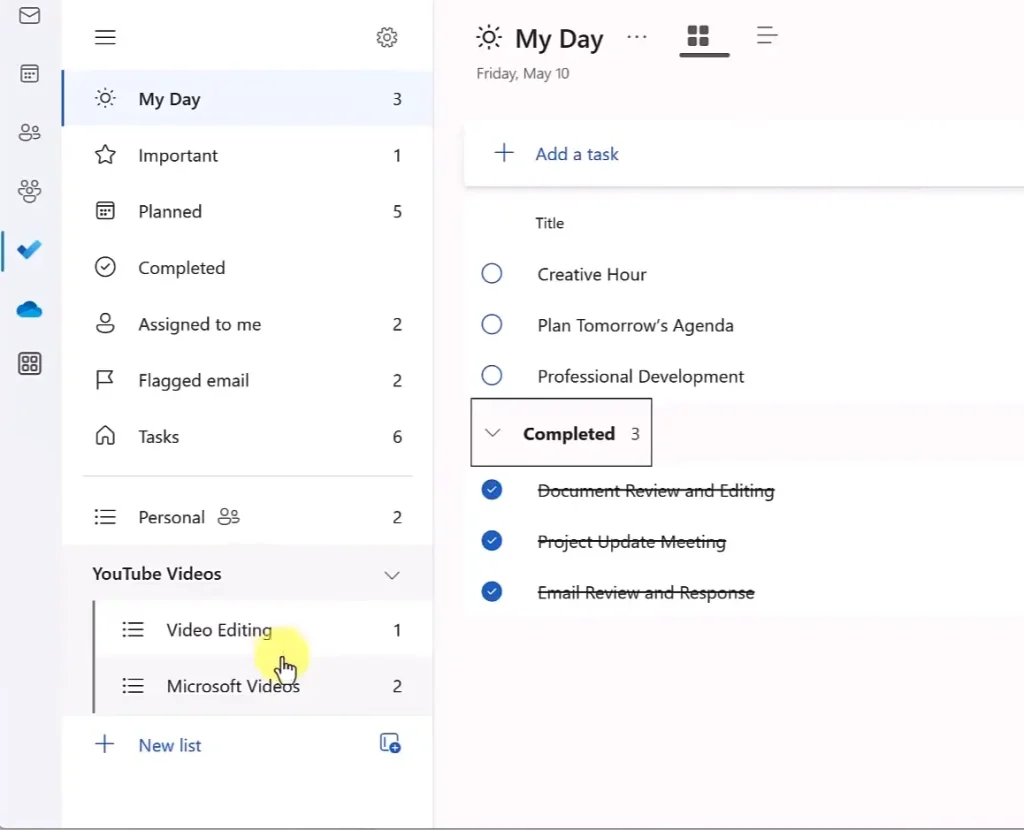Screen dimensions: 1024x830
Task: Collapse the Completed tasks section
Action: (492, 434)
